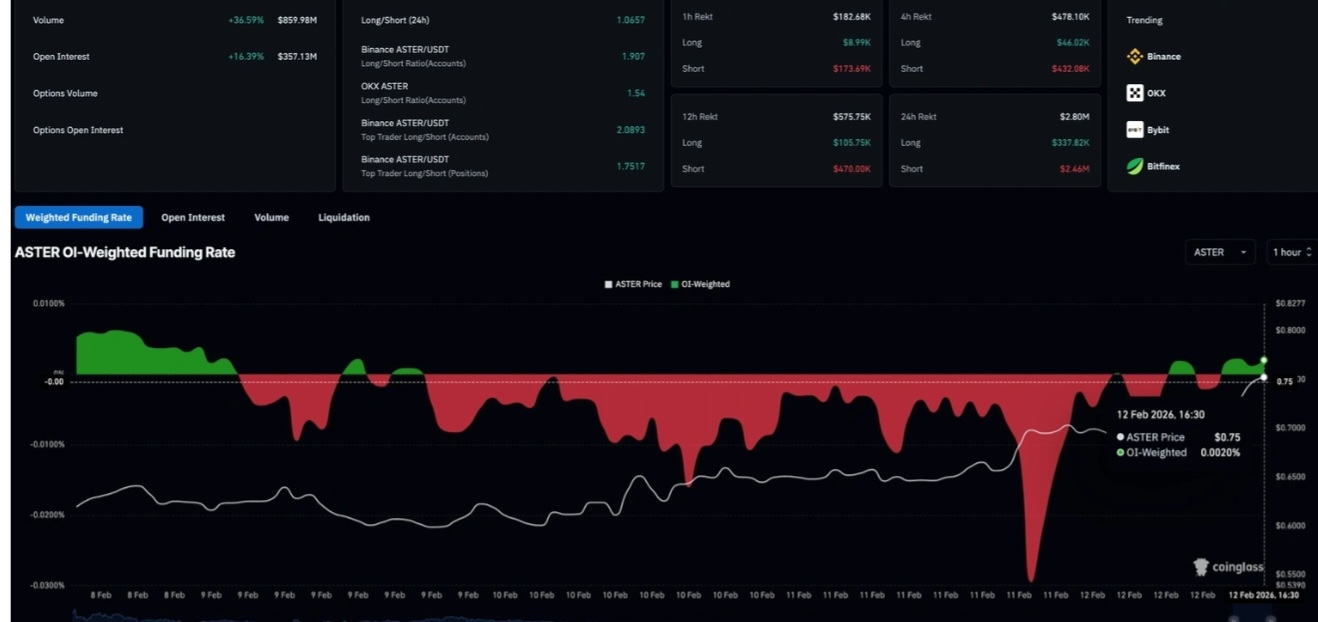Switch to the Liquidation tab
This screenshot has width=1318, height=622.
click(x=344, y=217)
